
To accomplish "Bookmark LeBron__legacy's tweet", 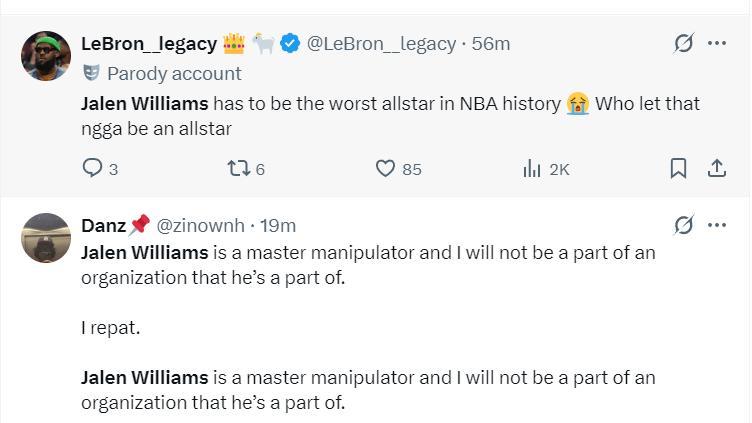I will coord(678,169).
